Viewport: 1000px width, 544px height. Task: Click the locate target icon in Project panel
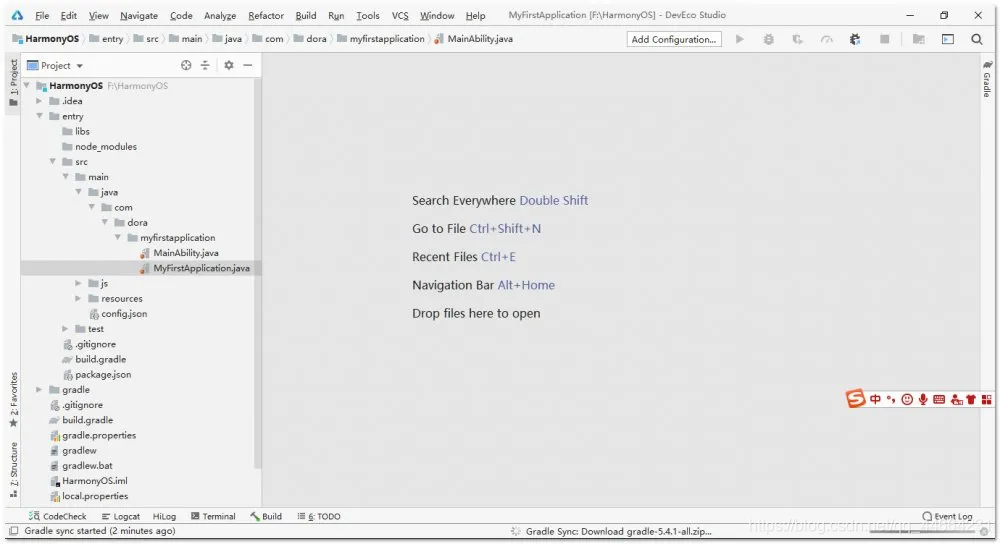[x=186, y=65]
